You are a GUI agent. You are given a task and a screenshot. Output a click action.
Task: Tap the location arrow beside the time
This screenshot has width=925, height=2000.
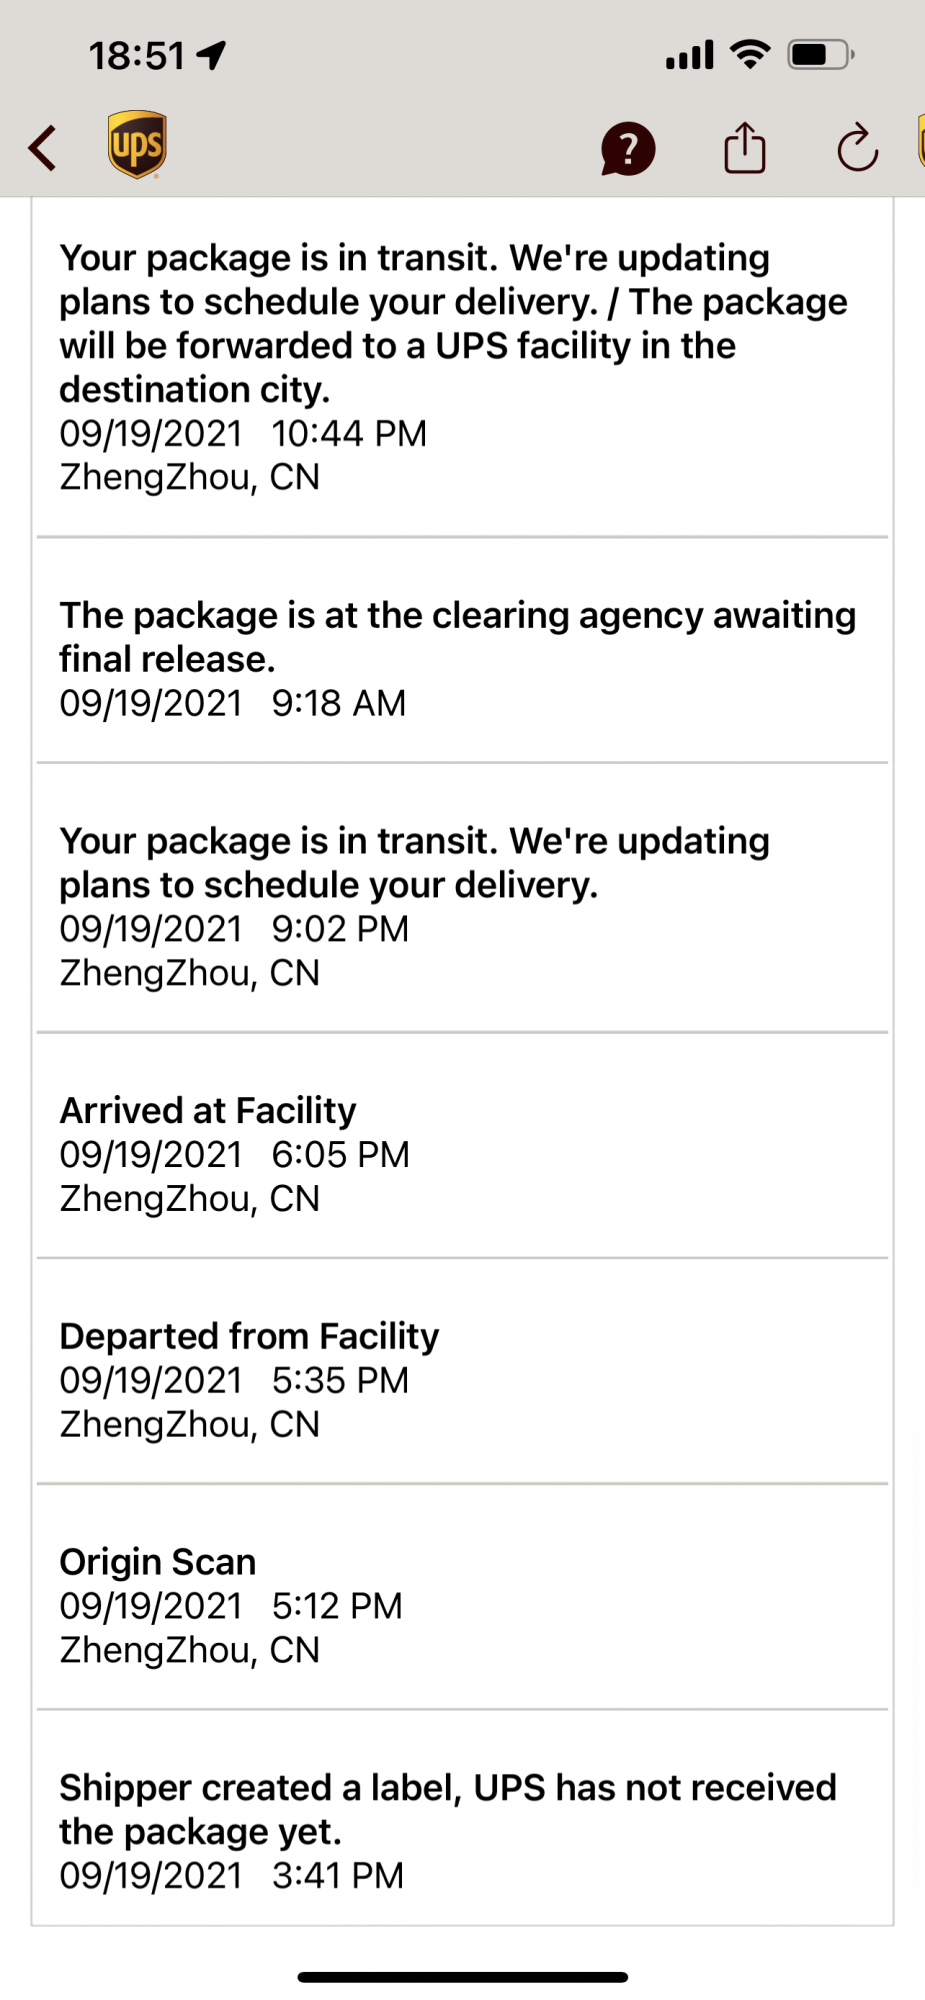pyautogui.click(x=211, y=55)
